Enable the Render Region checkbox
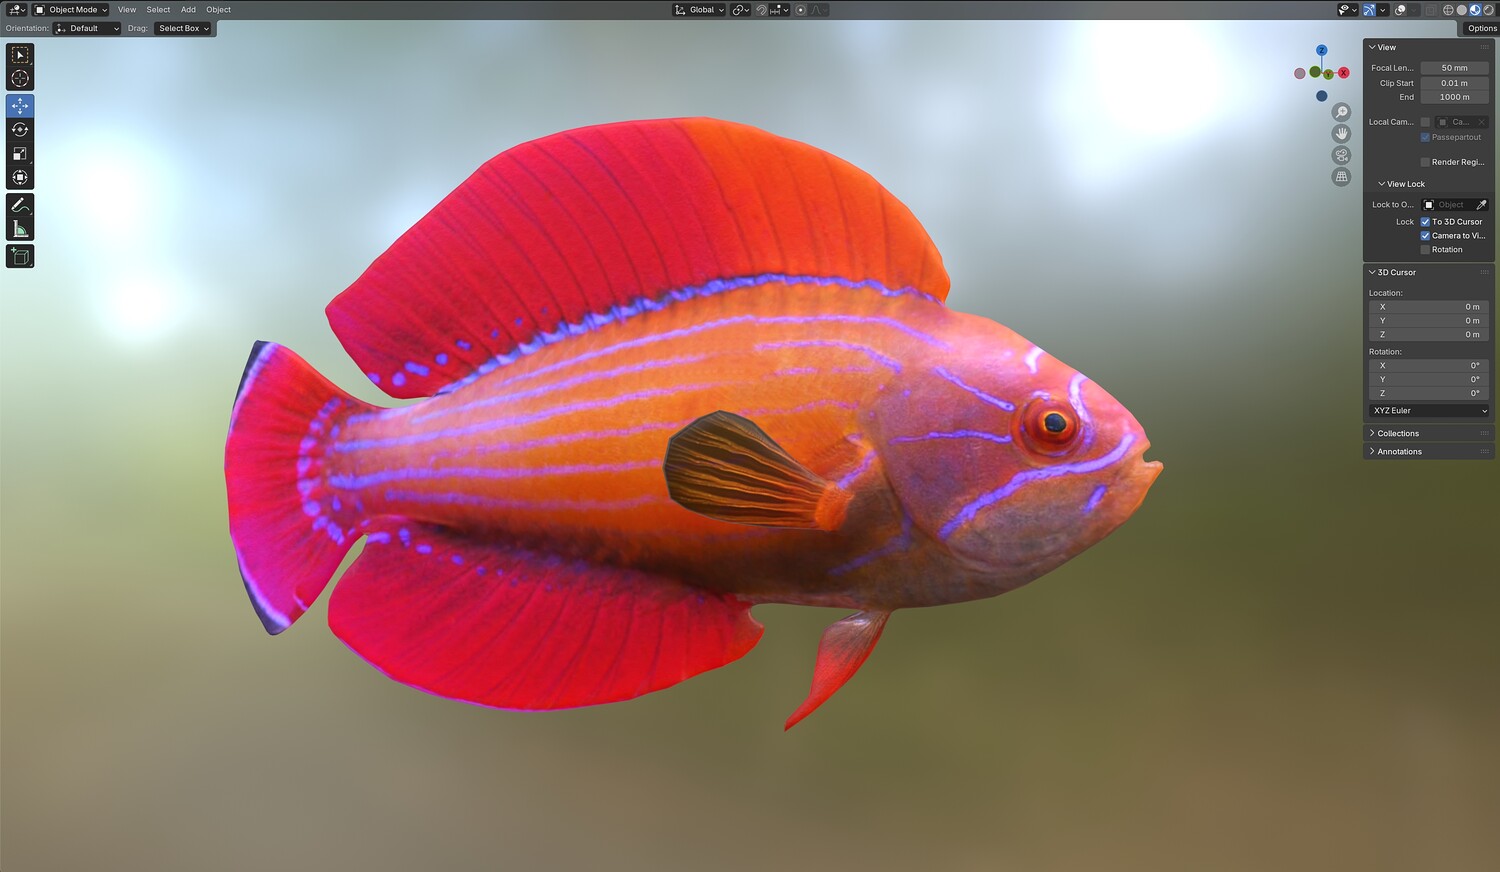The image size is (1500, 872). pyautogui.click(x=1425, y=162)
